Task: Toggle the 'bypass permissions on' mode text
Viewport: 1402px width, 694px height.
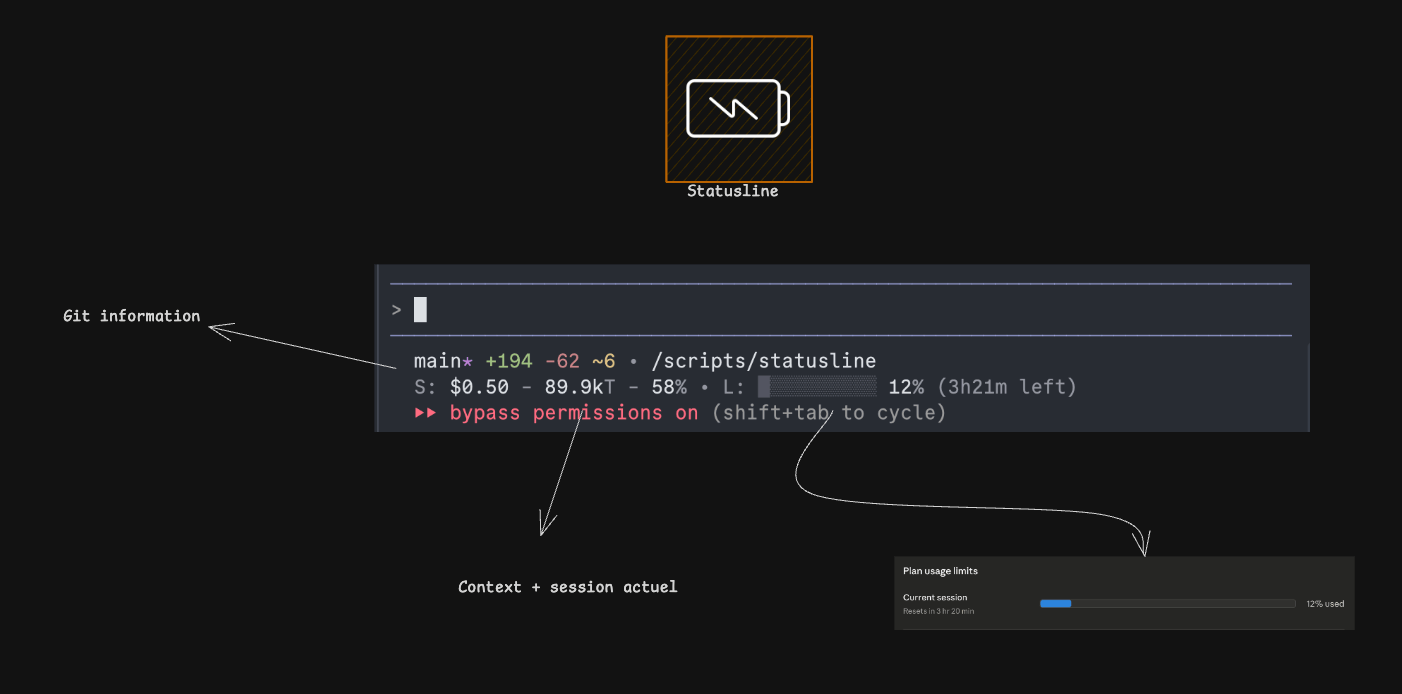Action: tap(574, 413)
